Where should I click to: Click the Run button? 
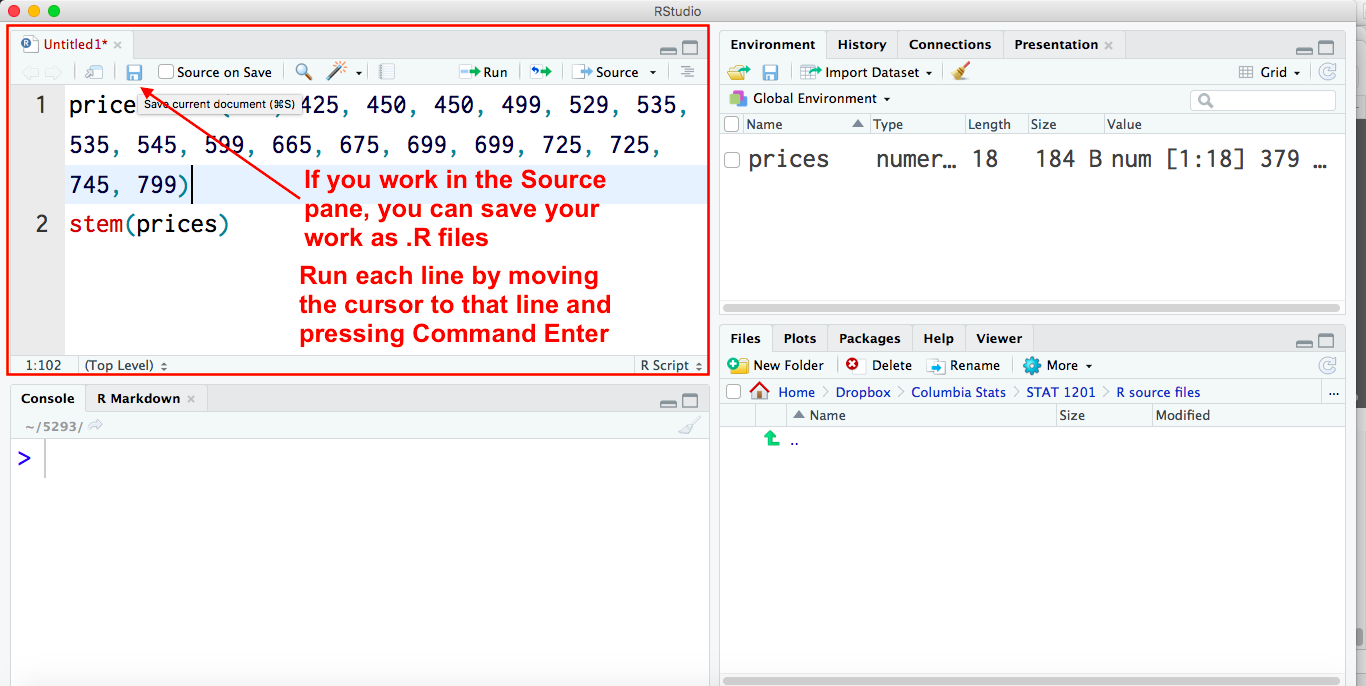coord(484,72)
